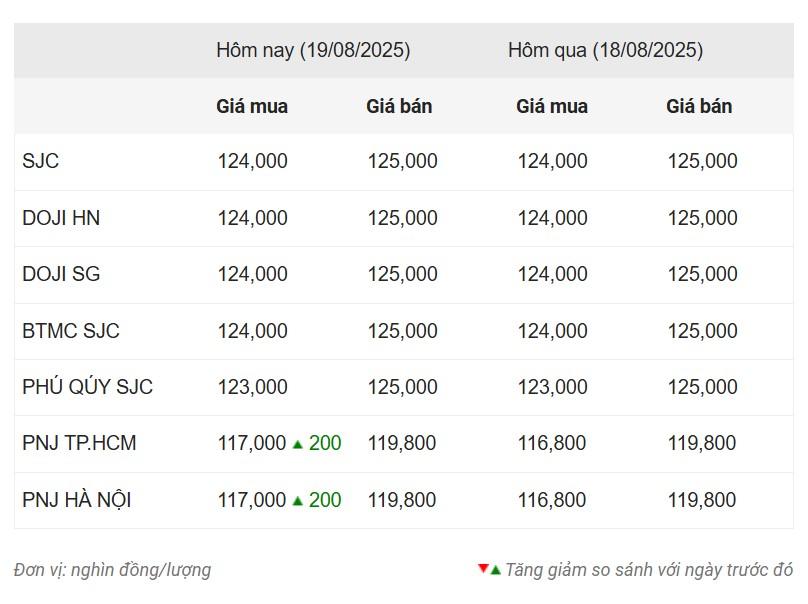Click red down triangle in the legend

pyautogui.click(x=483, y=568)
